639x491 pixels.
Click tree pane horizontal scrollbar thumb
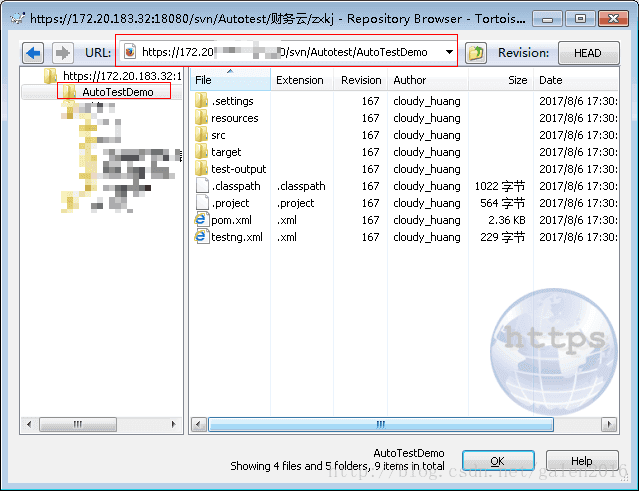click(x=78, y=424)
